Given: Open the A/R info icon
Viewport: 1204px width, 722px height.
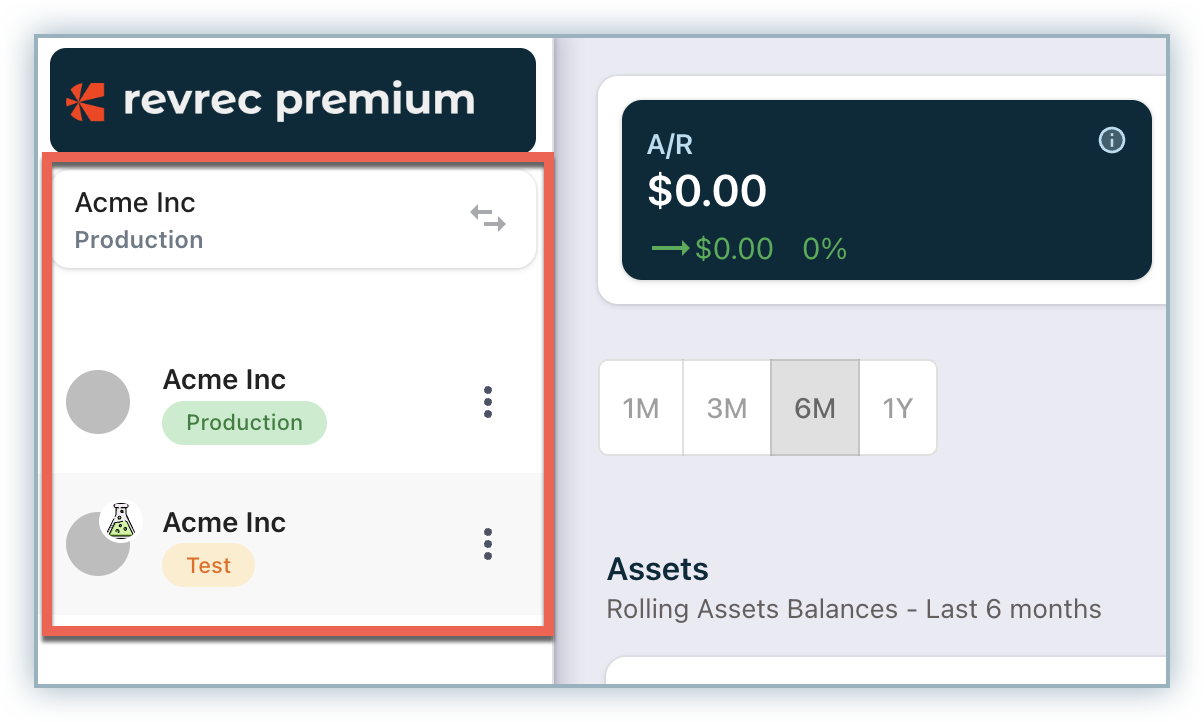Looking at the screenshot, I should [1111, 141].
